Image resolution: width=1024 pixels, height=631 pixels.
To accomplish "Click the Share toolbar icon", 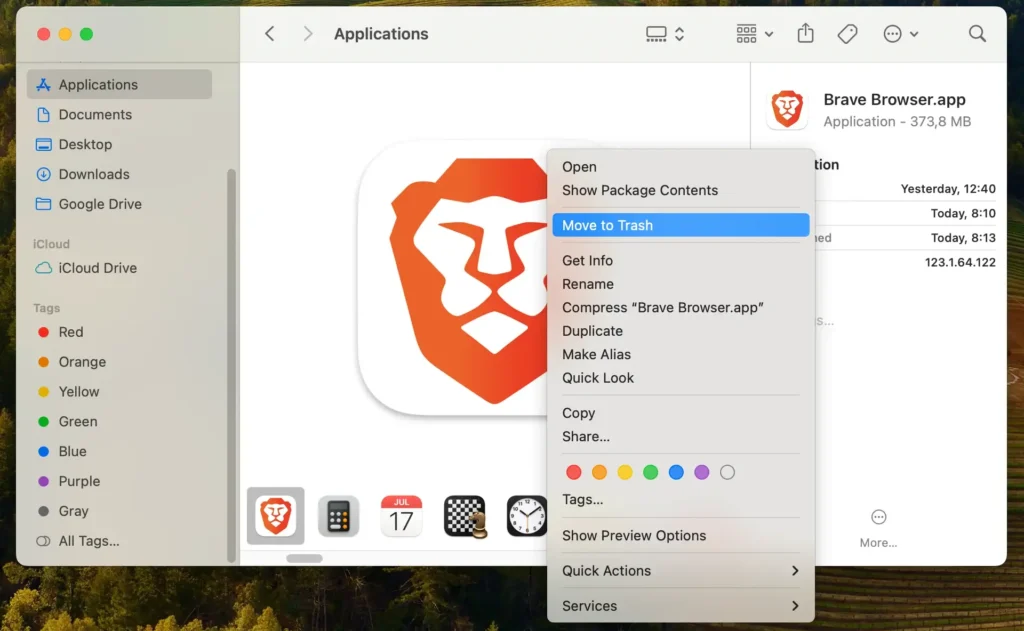I will 805,33.
